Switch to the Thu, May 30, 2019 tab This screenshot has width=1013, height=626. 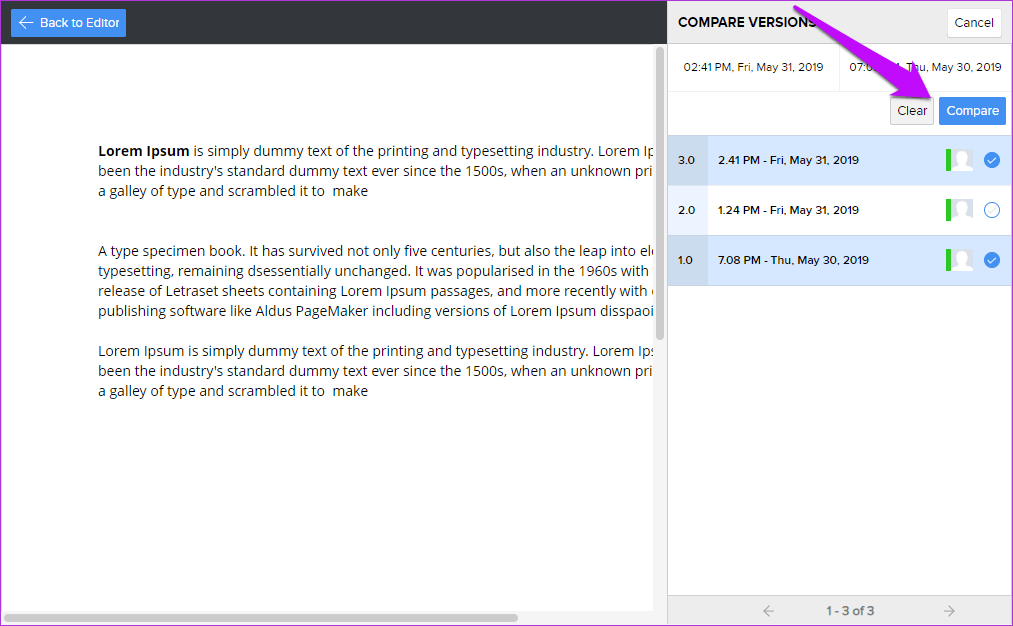[925, 68]
